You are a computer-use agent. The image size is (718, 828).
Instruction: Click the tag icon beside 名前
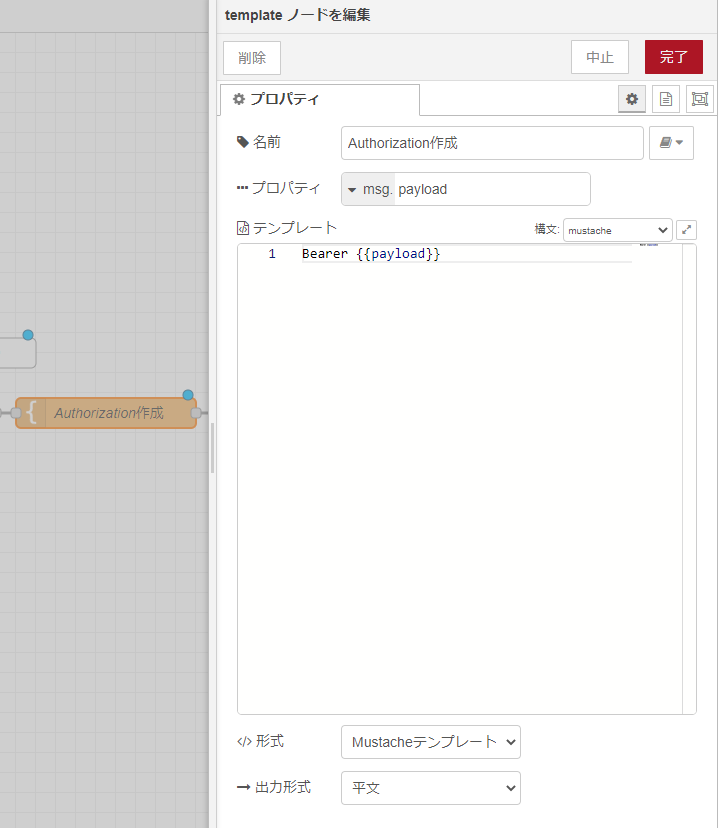242,142
